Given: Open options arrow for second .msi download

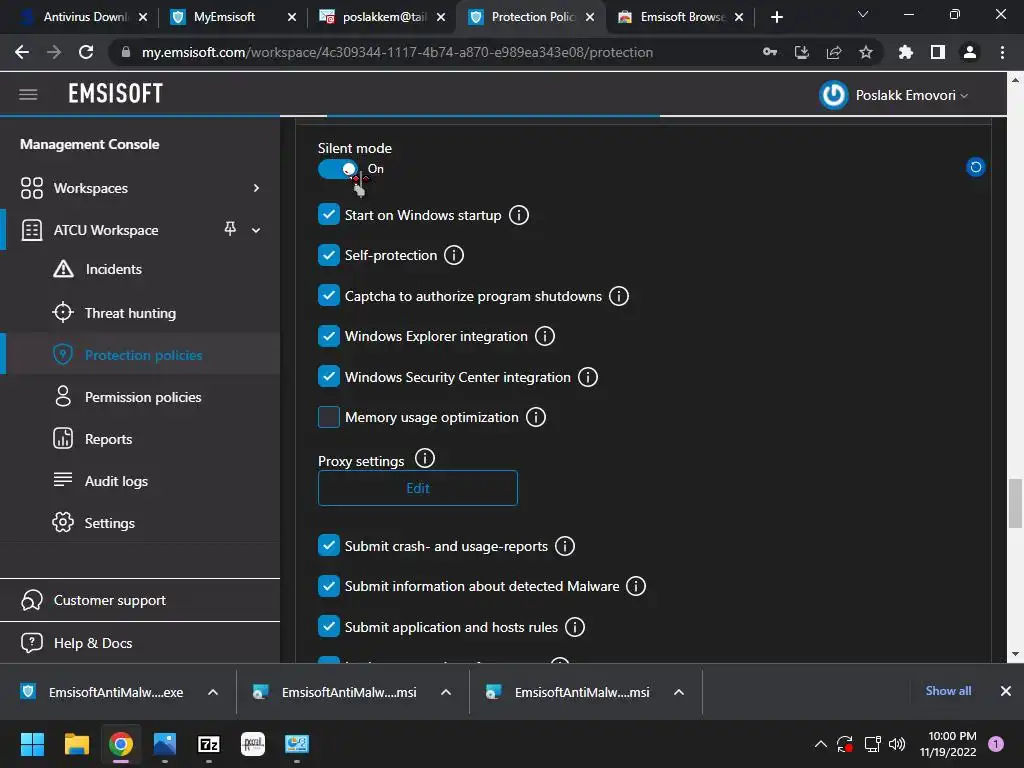Looking at the screenshot, I should click(x=679, y=692).
